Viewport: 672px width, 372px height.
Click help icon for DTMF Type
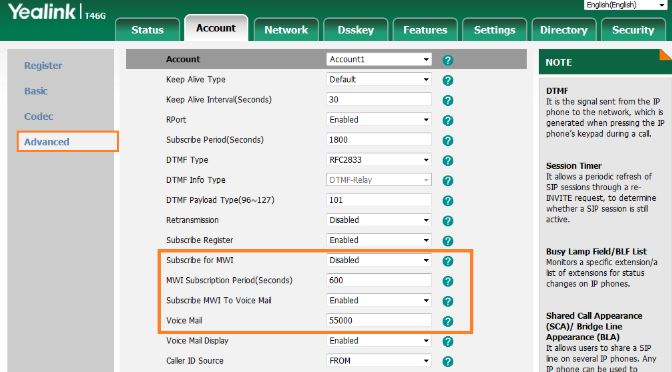click(447, 161)
